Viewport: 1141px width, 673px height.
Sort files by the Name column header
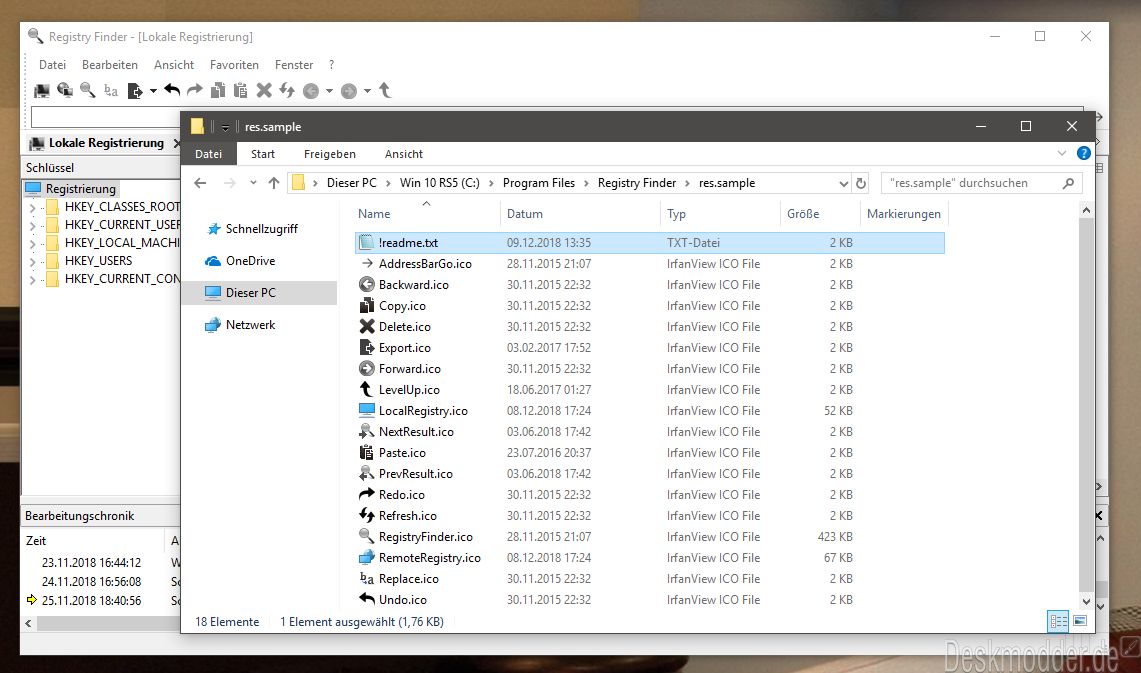click(426, 214)
